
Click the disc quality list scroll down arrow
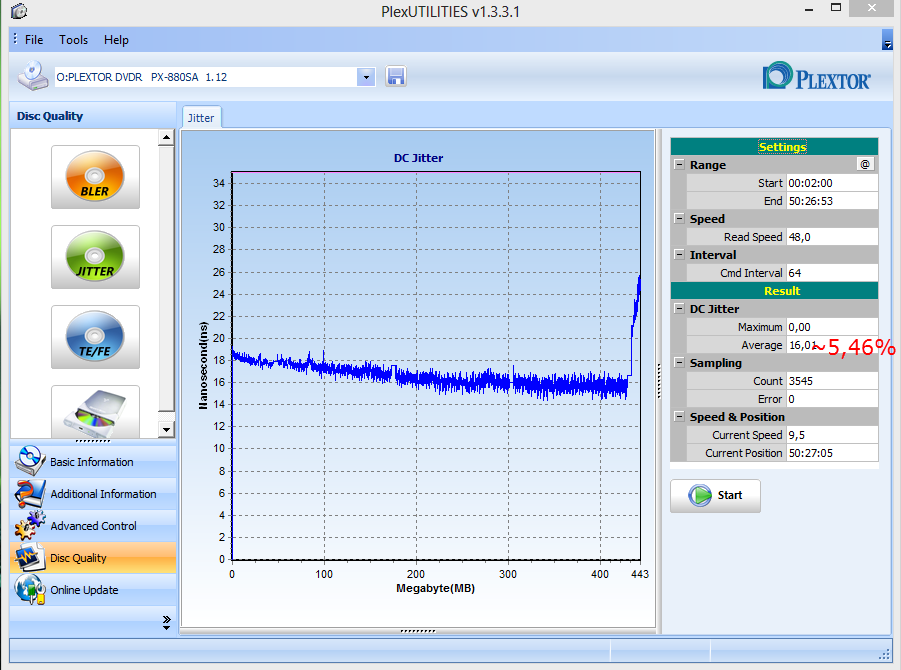[166, 429]
